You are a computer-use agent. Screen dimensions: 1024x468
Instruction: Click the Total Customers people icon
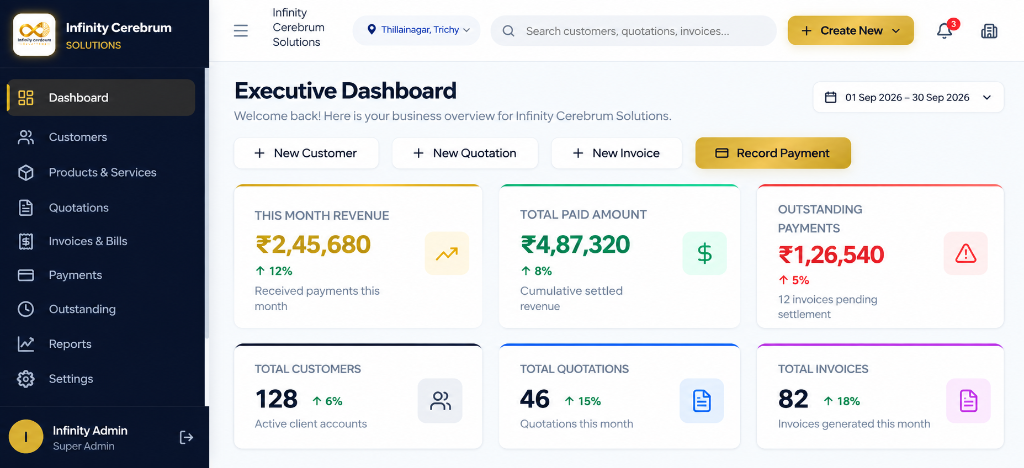(440, 401)
